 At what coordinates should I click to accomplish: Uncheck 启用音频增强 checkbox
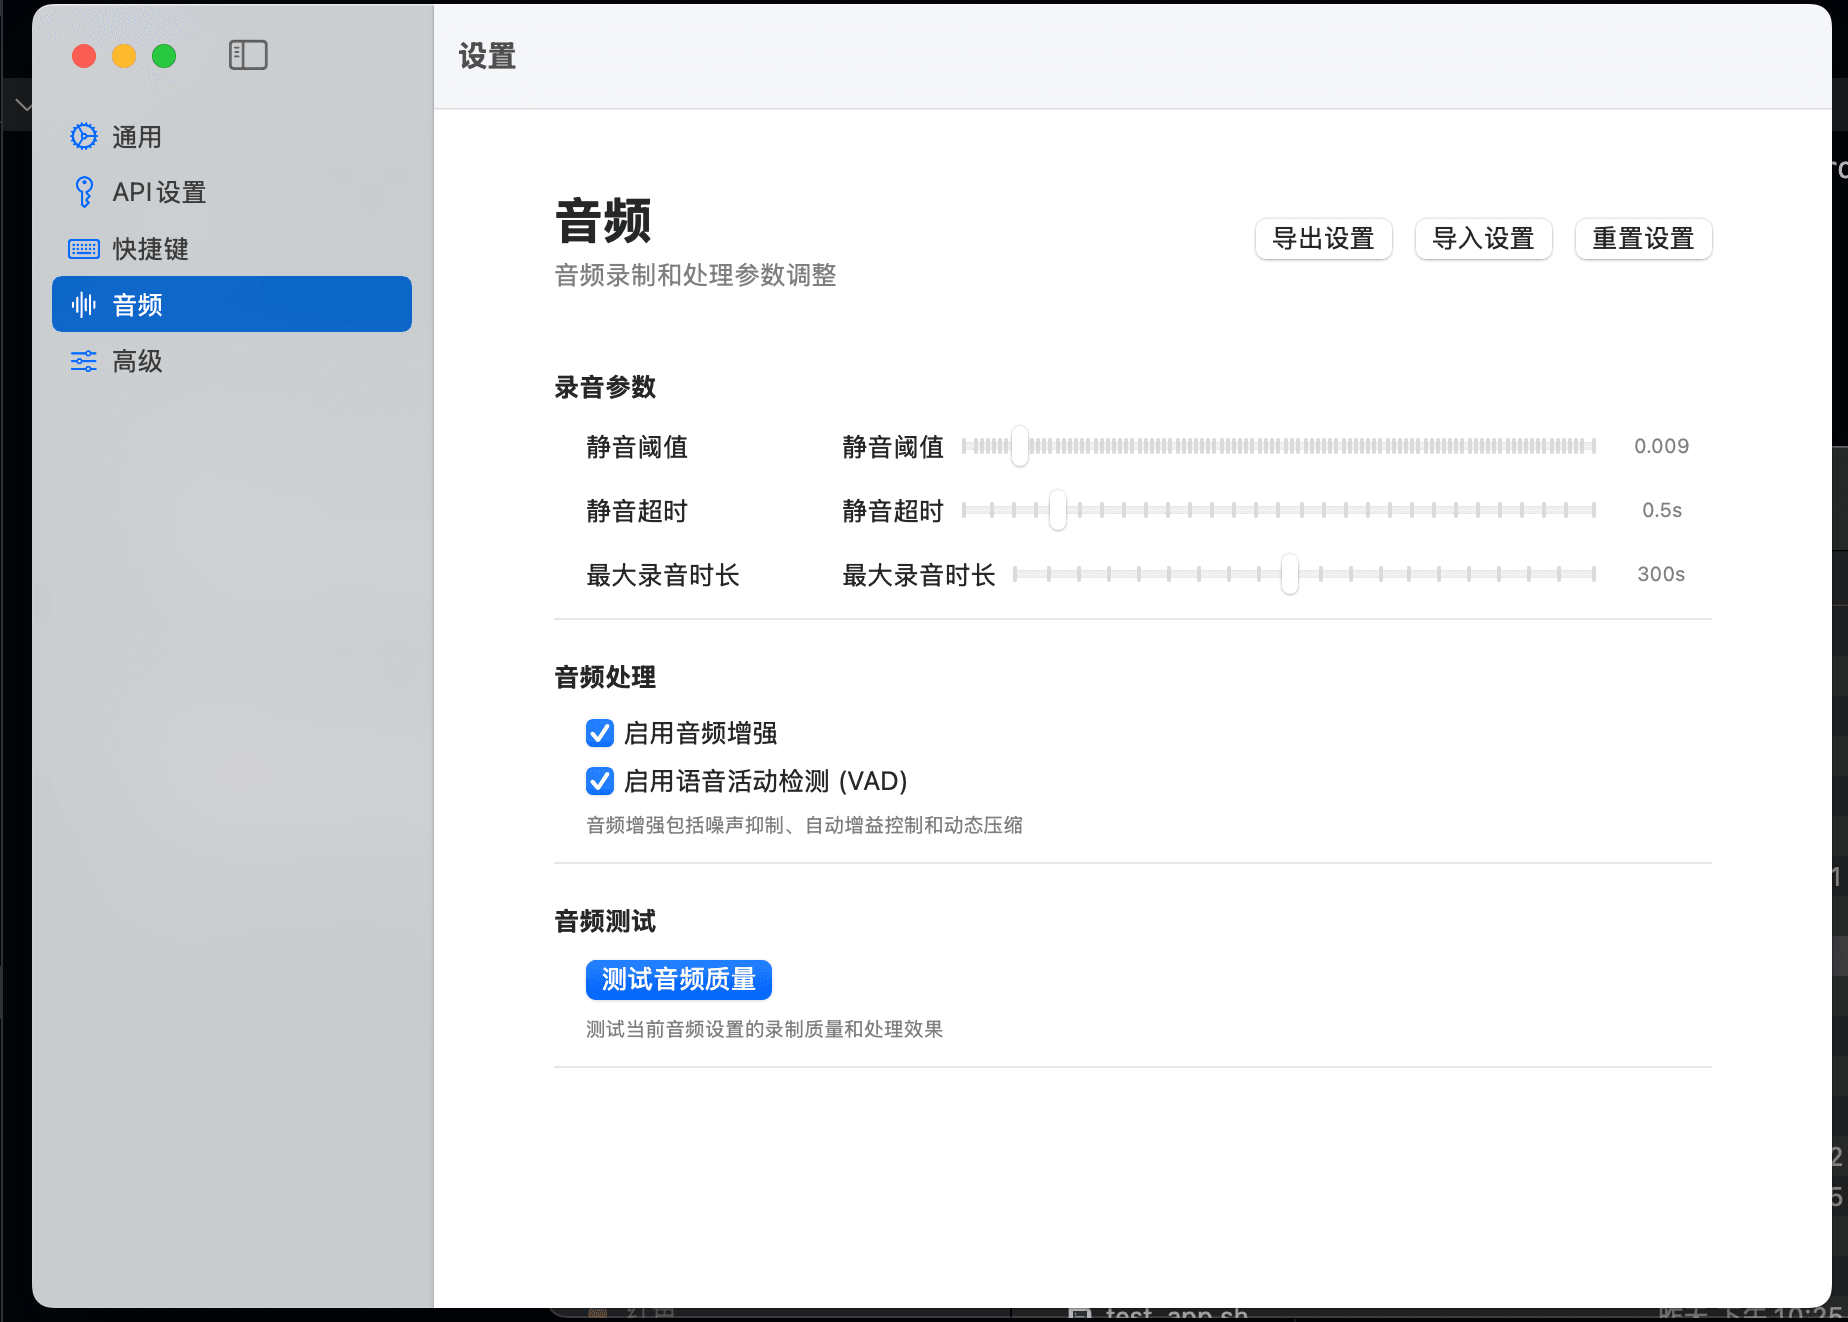(x=600, y=733)
